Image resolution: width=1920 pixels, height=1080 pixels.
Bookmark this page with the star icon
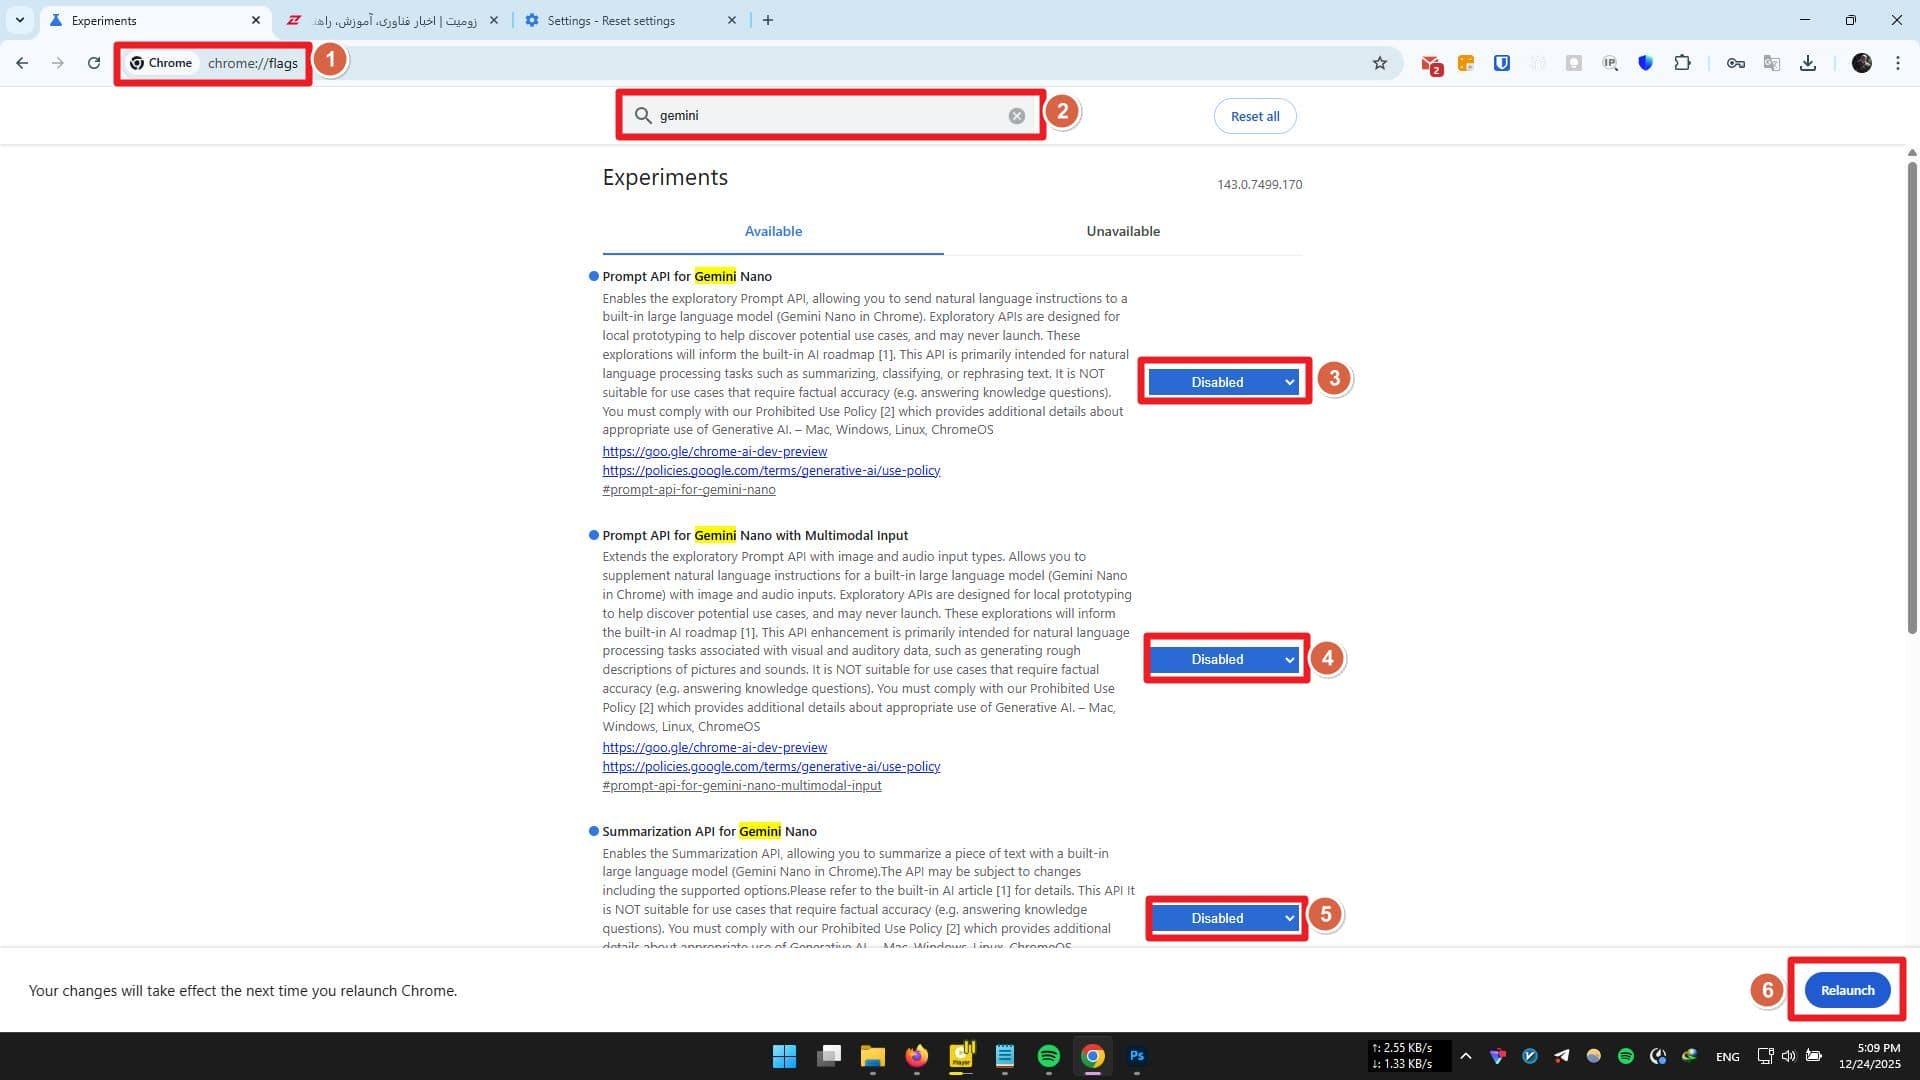[x=1380, y=63]
